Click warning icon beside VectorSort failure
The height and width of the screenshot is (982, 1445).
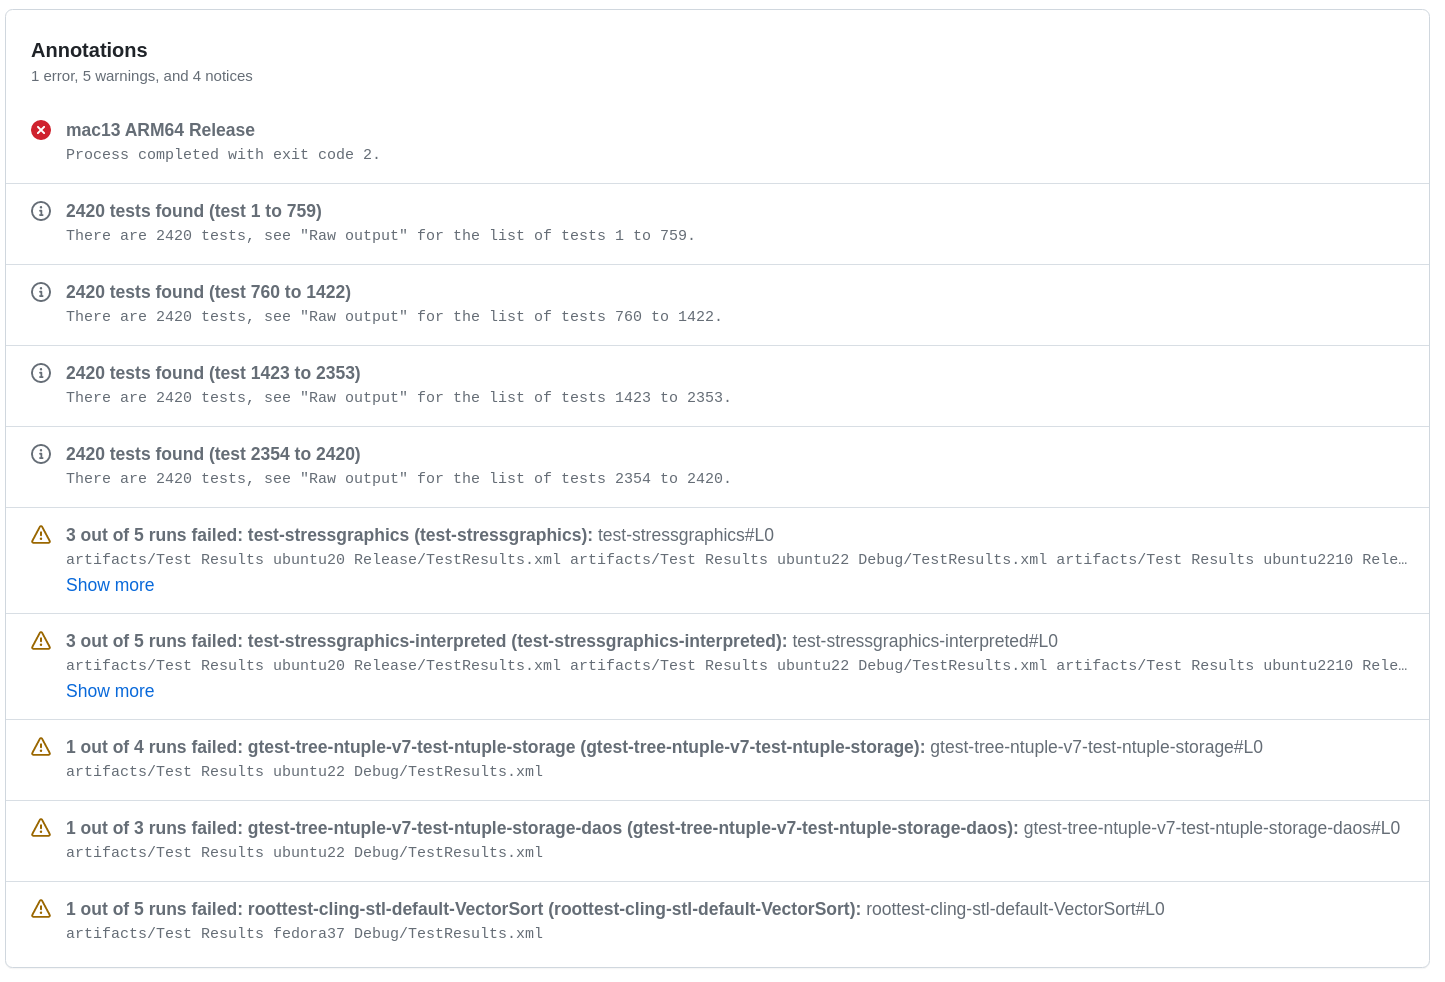pos(41,909)
